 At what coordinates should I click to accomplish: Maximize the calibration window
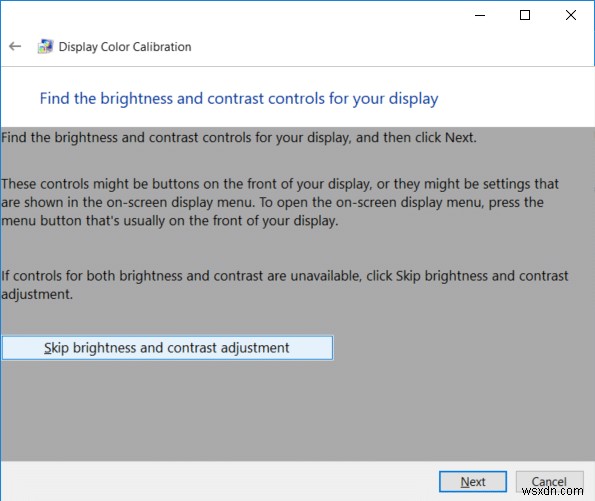pos(525,15)
